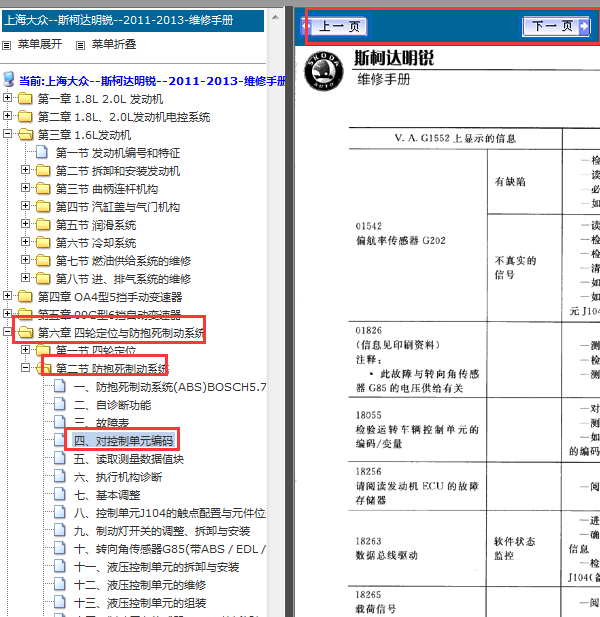Expand 第四章 OA4型5挡手动变速器 node
The height and width of the screenshot is (617, 600).
[7, 295]
